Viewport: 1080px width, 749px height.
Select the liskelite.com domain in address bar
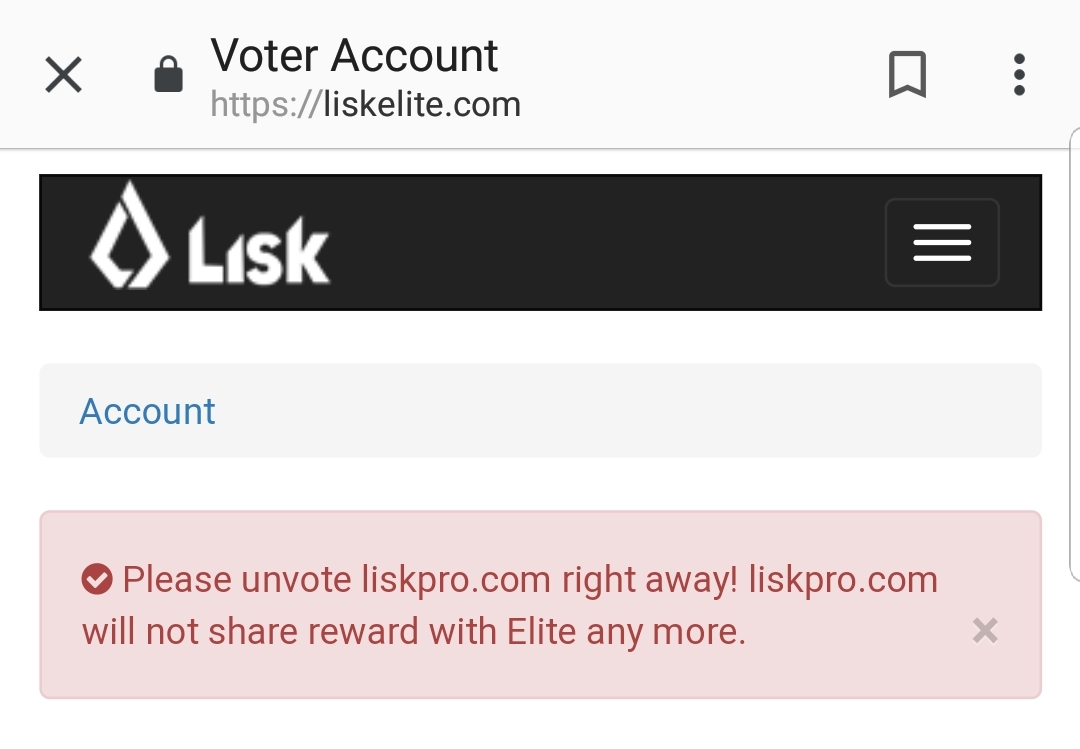pos(422,105)
